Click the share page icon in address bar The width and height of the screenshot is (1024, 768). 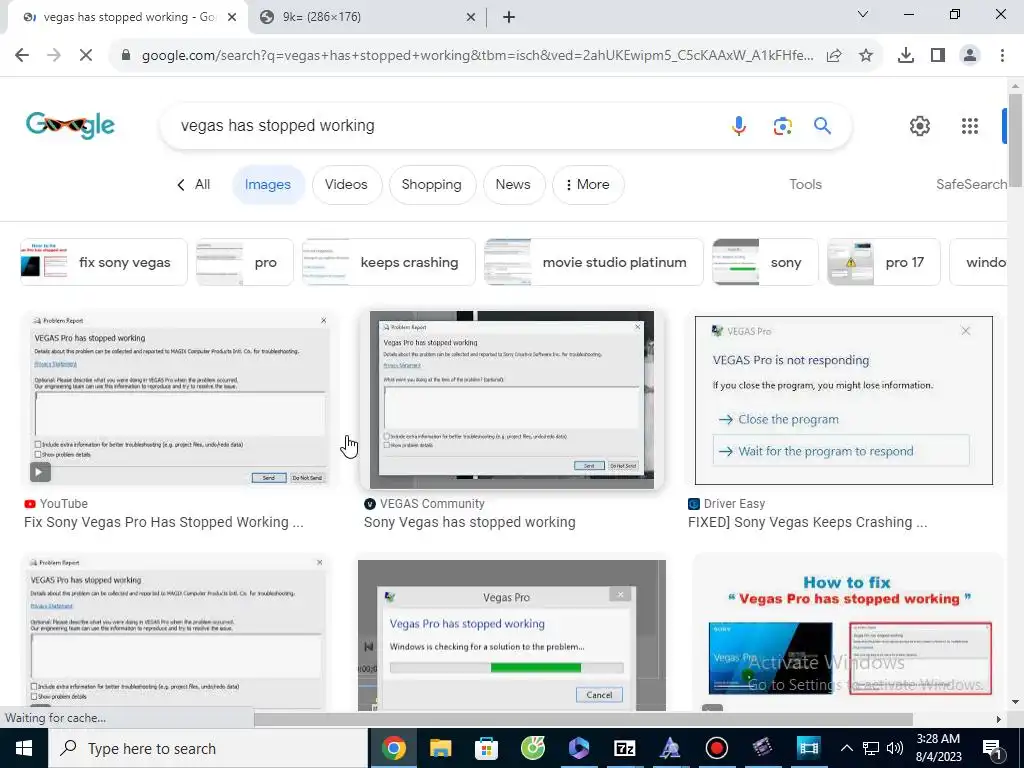[834, 56]
